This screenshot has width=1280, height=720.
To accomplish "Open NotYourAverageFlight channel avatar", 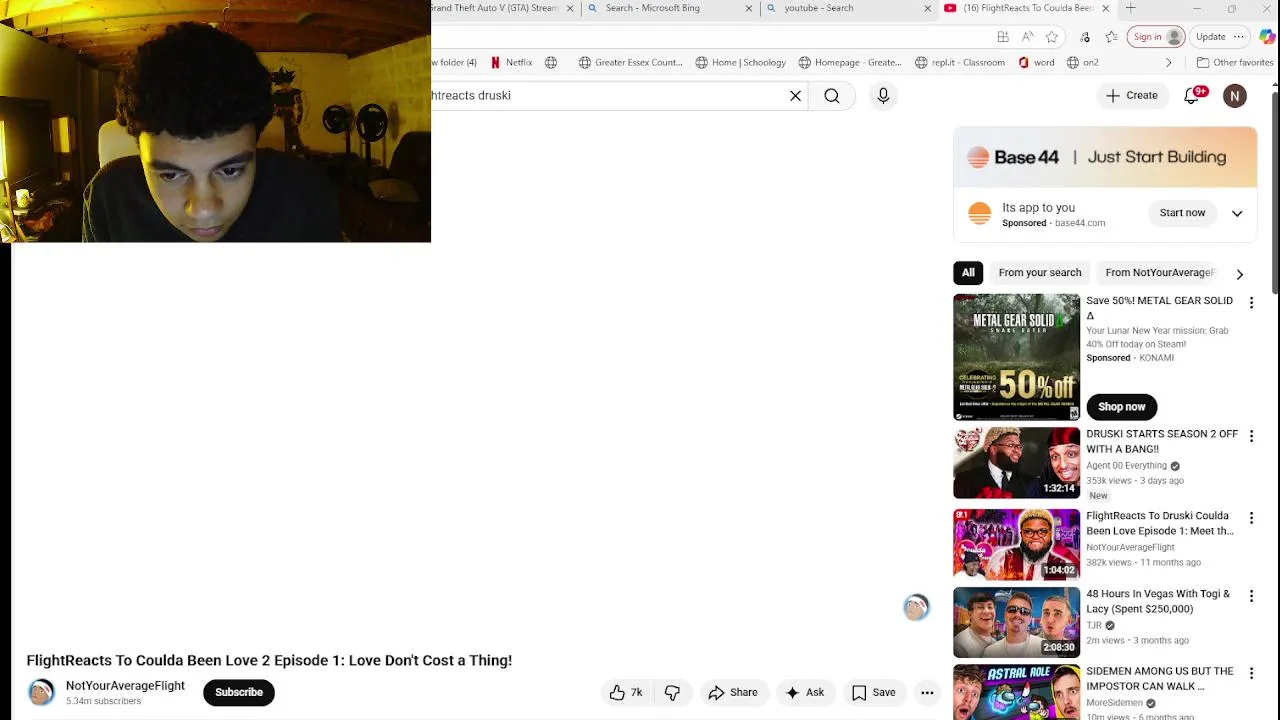I will point(41,692).
